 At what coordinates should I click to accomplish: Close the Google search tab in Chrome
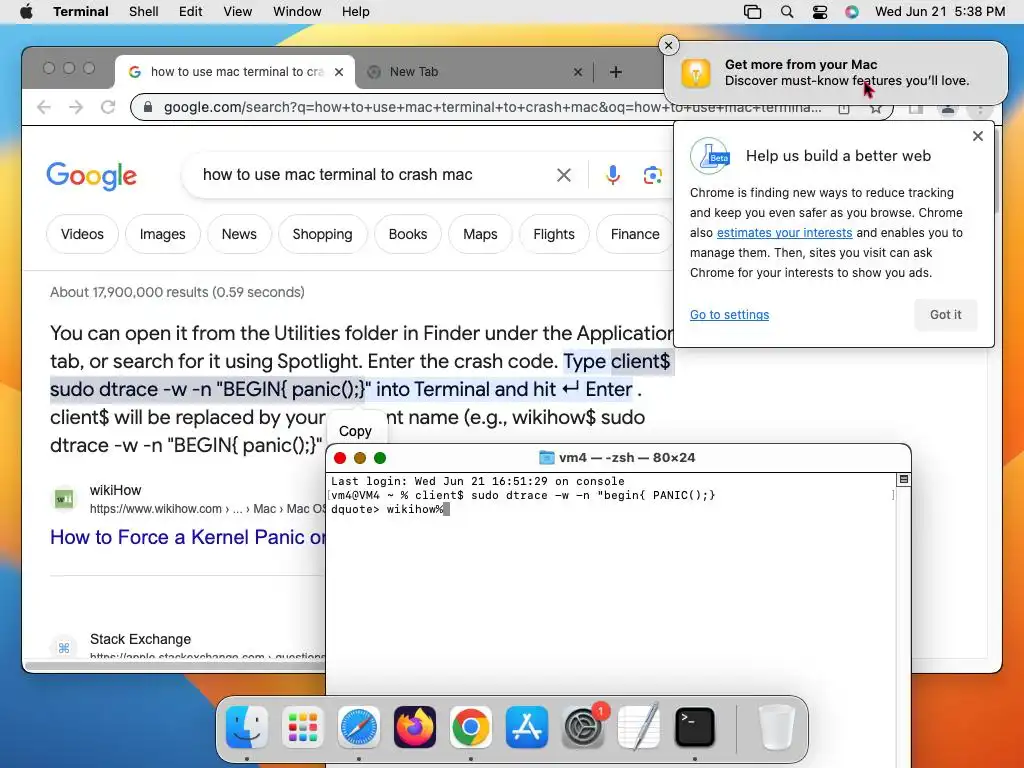click(339, 72)
